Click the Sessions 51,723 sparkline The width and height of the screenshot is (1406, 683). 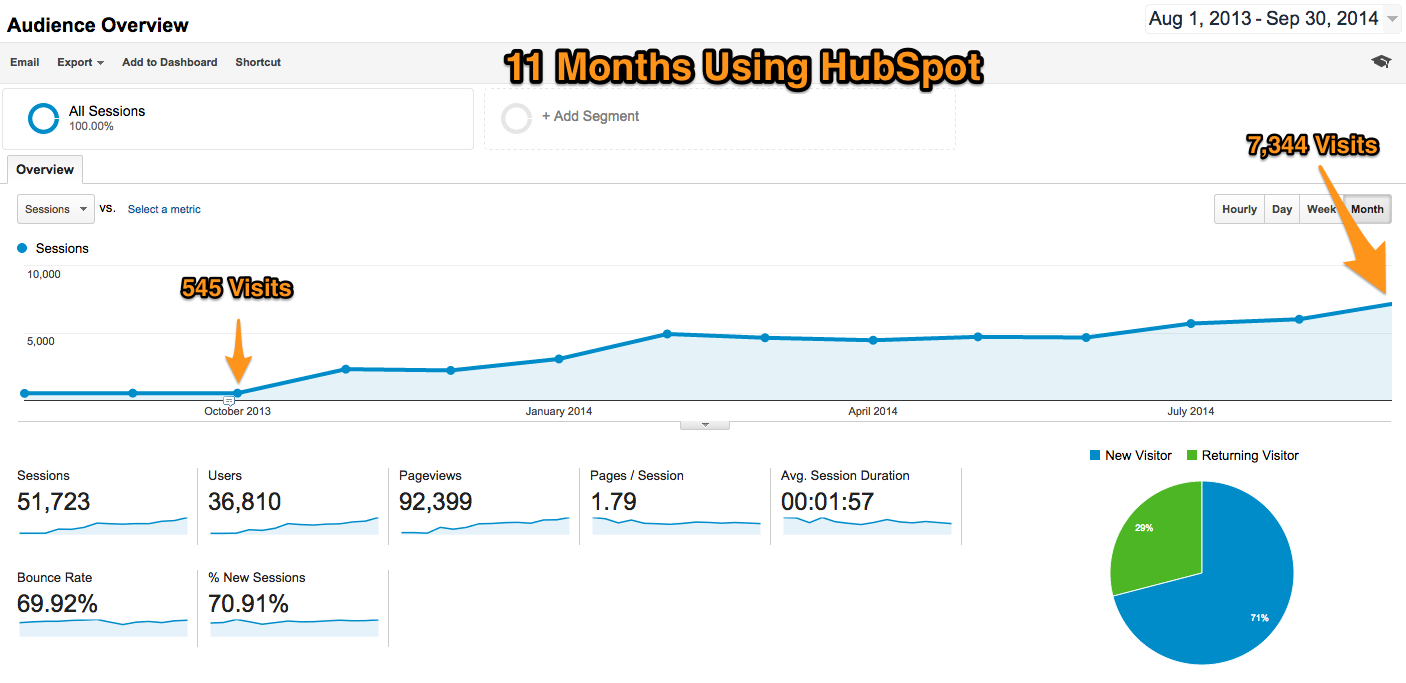[102, 526]
